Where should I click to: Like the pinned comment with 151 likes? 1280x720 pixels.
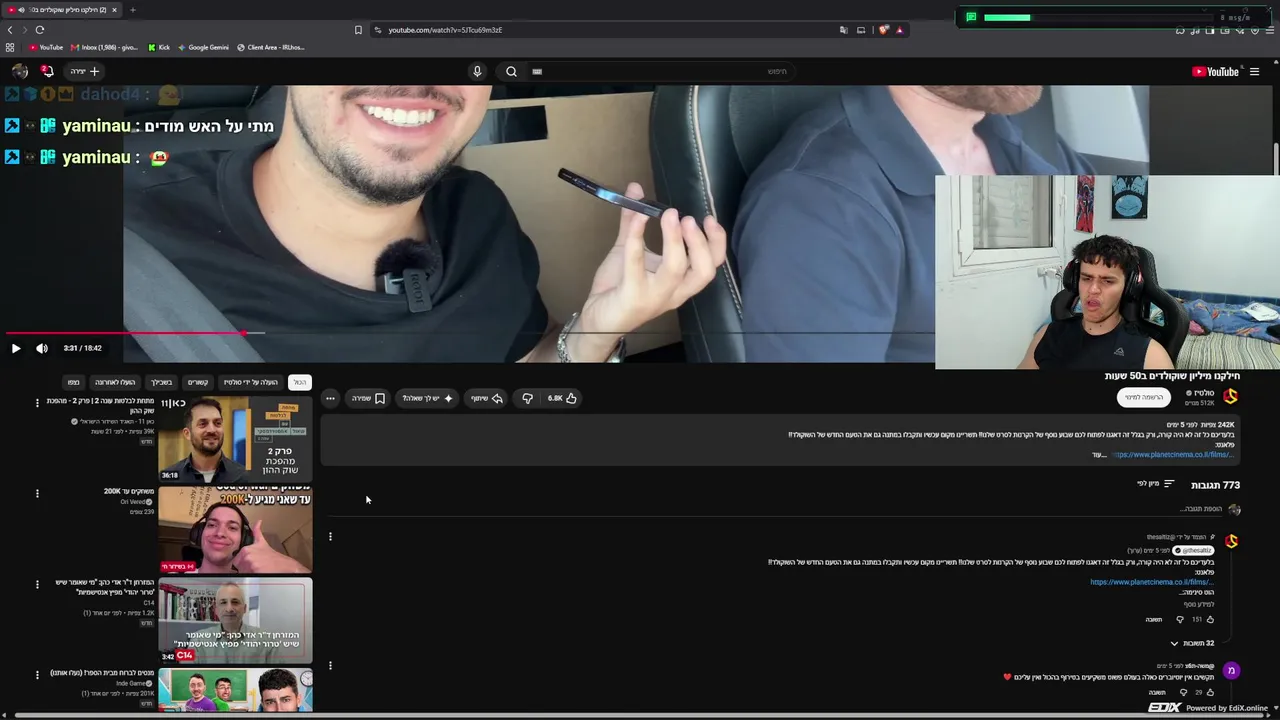click(x=1210, y=620)
